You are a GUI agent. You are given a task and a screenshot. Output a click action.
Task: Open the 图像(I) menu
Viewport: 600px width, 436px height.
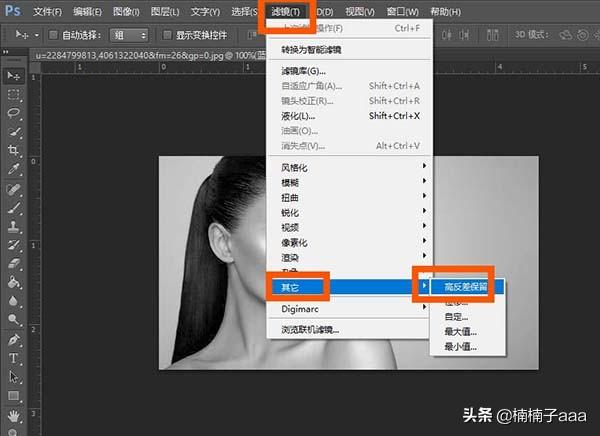pos(126,12)
